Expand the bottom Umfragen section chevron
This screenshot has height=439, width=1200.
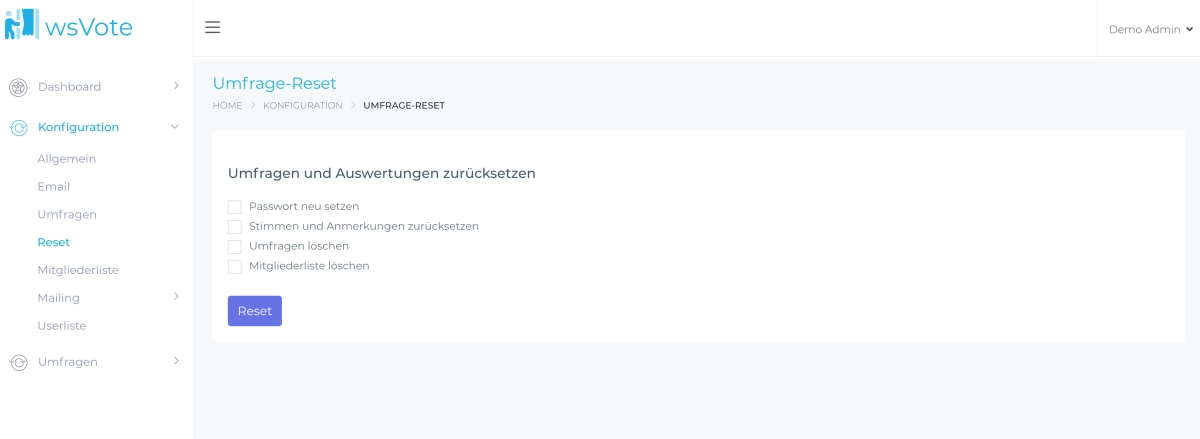pyautogui.click(x=176, y=360)
